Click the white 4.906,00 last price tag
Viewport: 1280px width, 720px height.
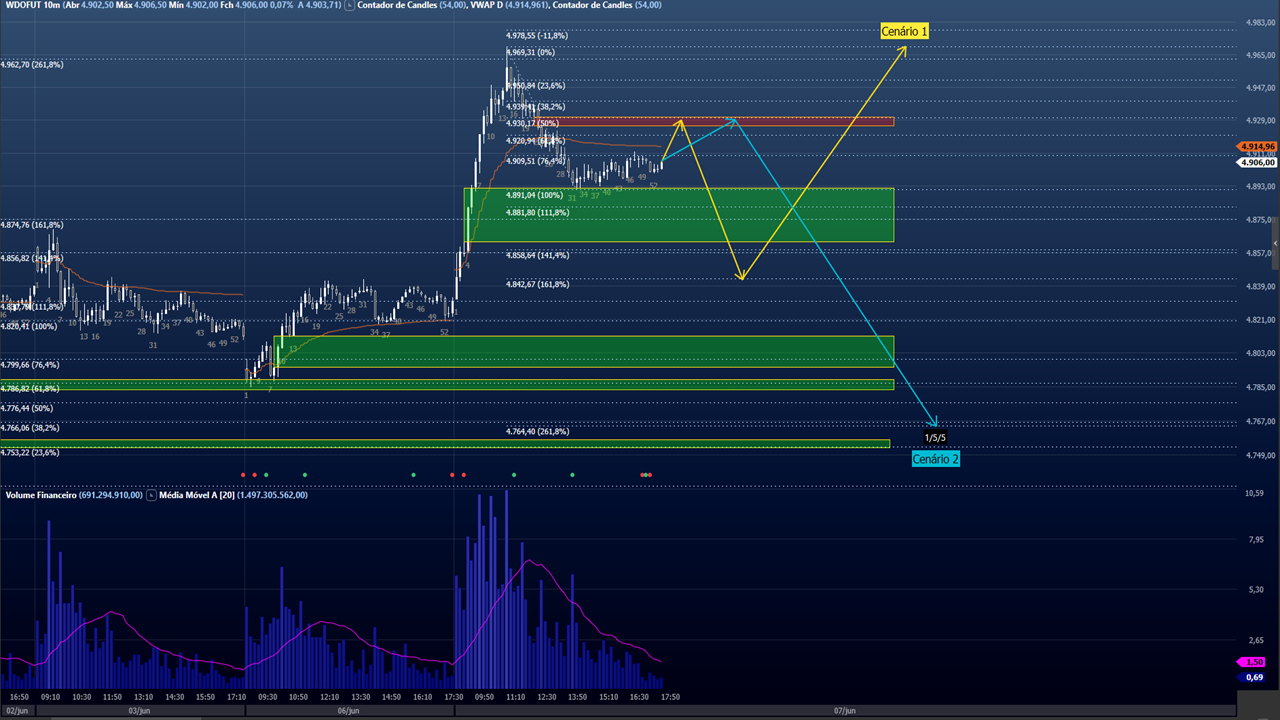[x=1256, y=162]
